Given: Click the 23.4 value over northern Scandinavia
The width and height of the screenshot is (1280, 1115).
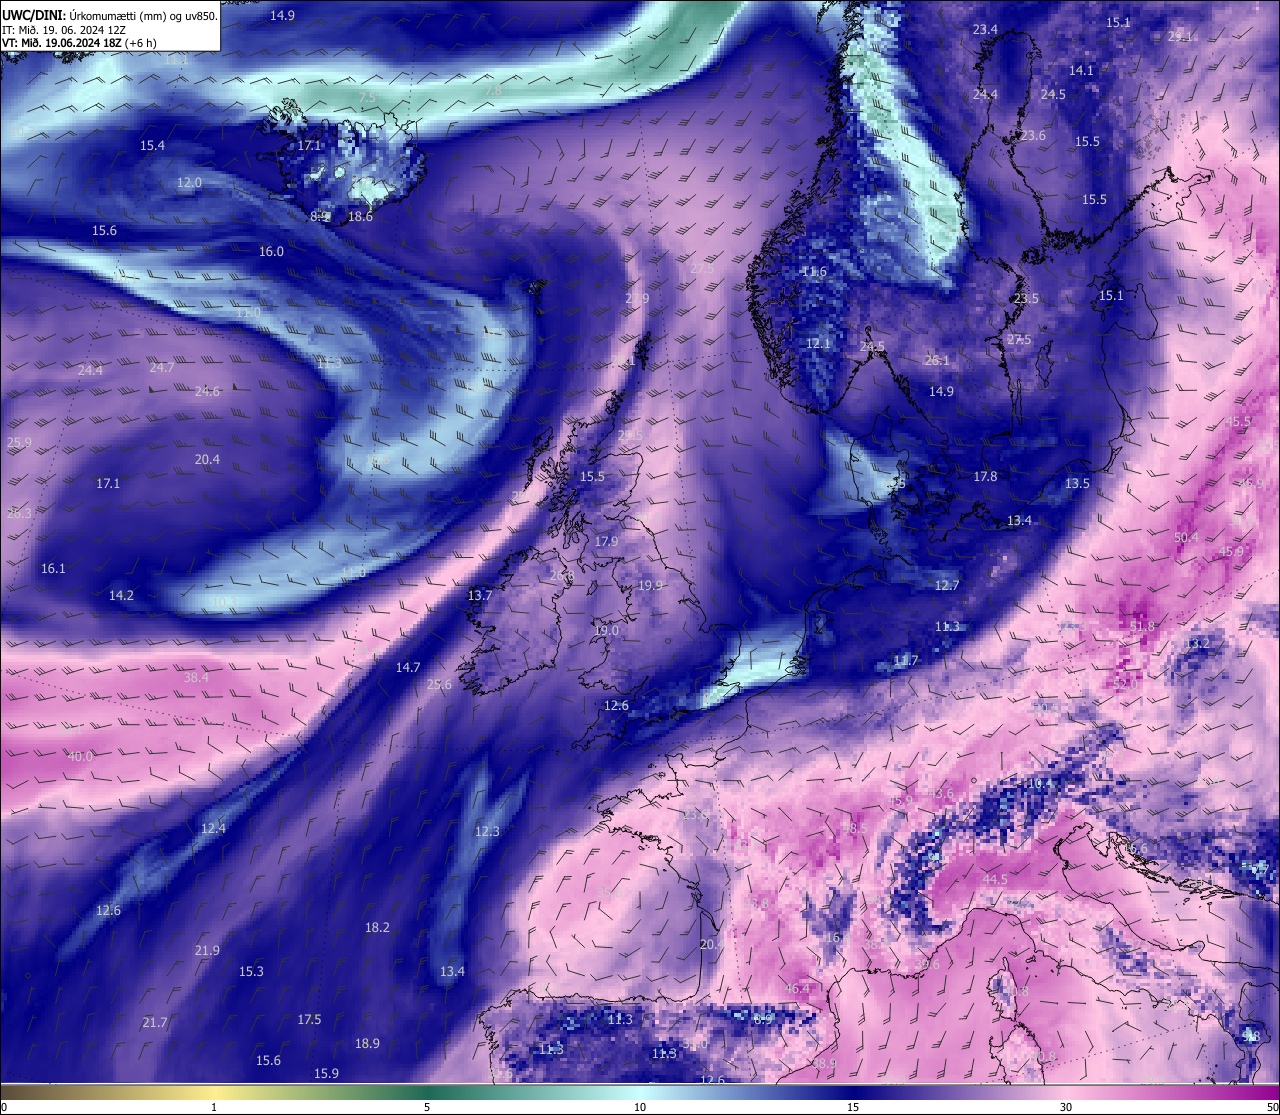Looking at the screenshot, I should click(985, 30).
